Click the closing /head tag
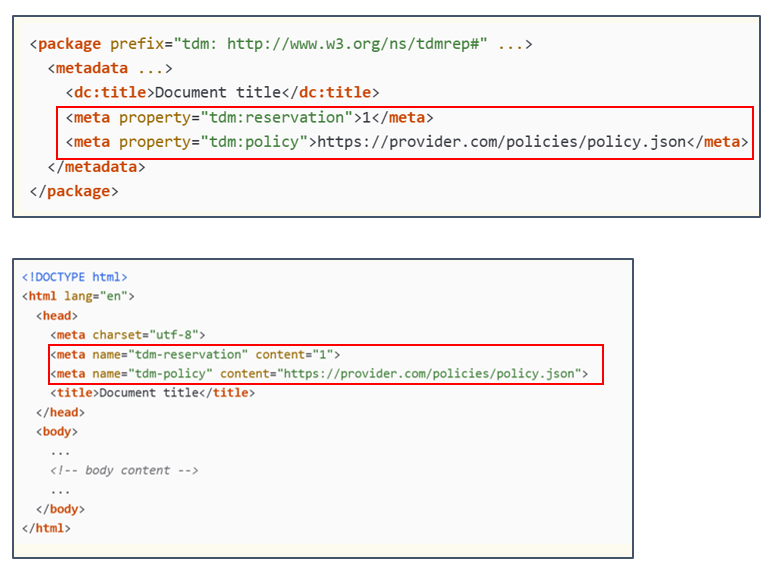The width and height of the screenshot is (776, 580). pyautogui.click(x=60, y=412)
